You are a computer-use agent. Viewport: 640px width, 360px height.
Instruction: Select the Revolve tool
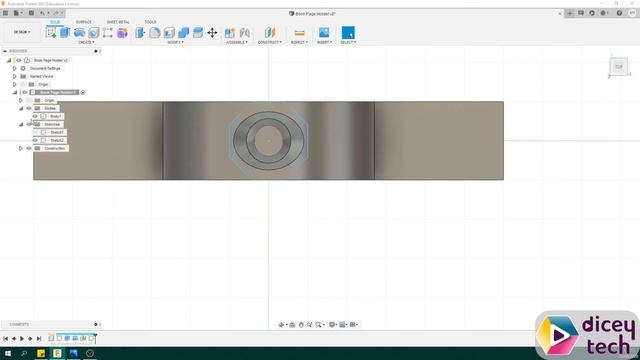[79, 32]
